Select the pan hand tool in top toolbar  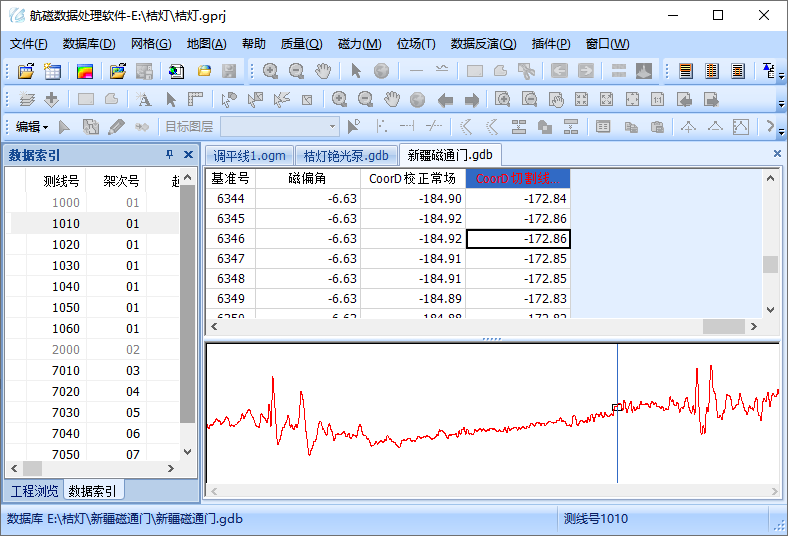322,71
